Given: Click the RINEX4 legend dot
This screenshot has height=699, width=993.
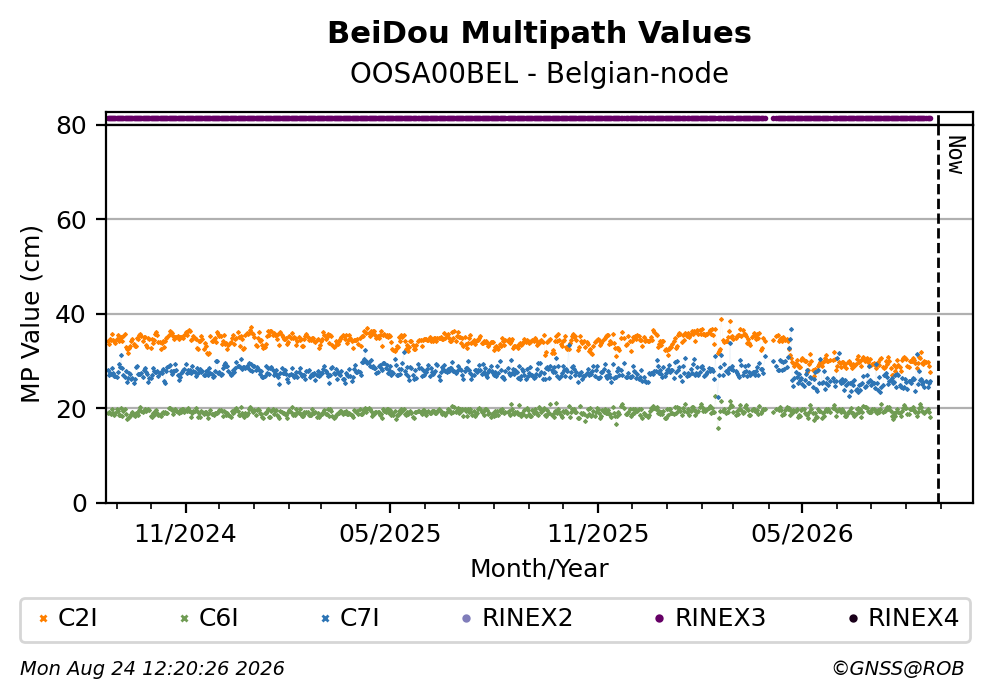Looking at the screenshot, I should (853, 619).
